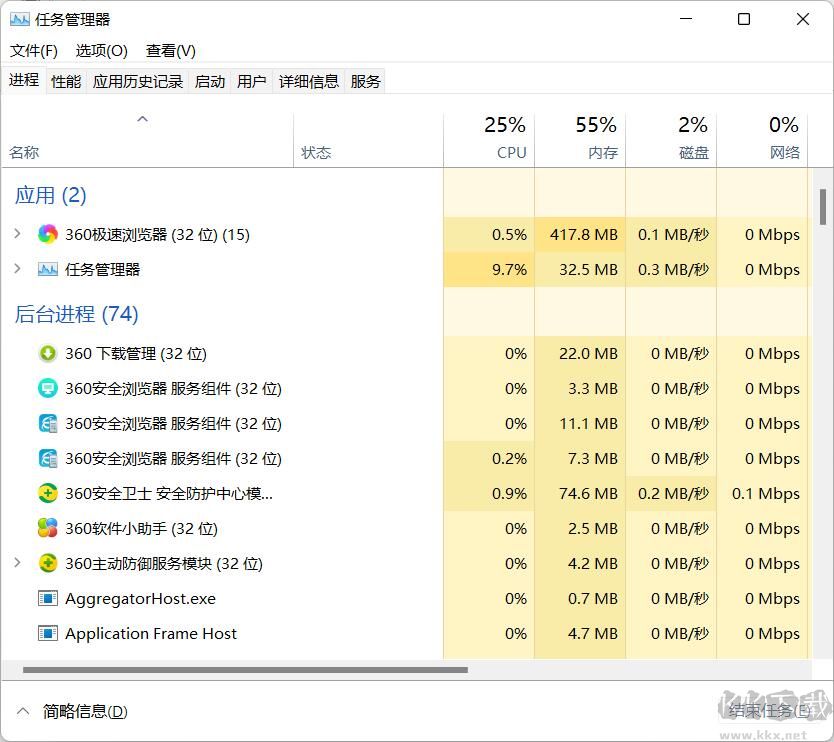Click the Application Frame Host icon
834x742 pixels.
pyautogui.click(x=47, y=633)
